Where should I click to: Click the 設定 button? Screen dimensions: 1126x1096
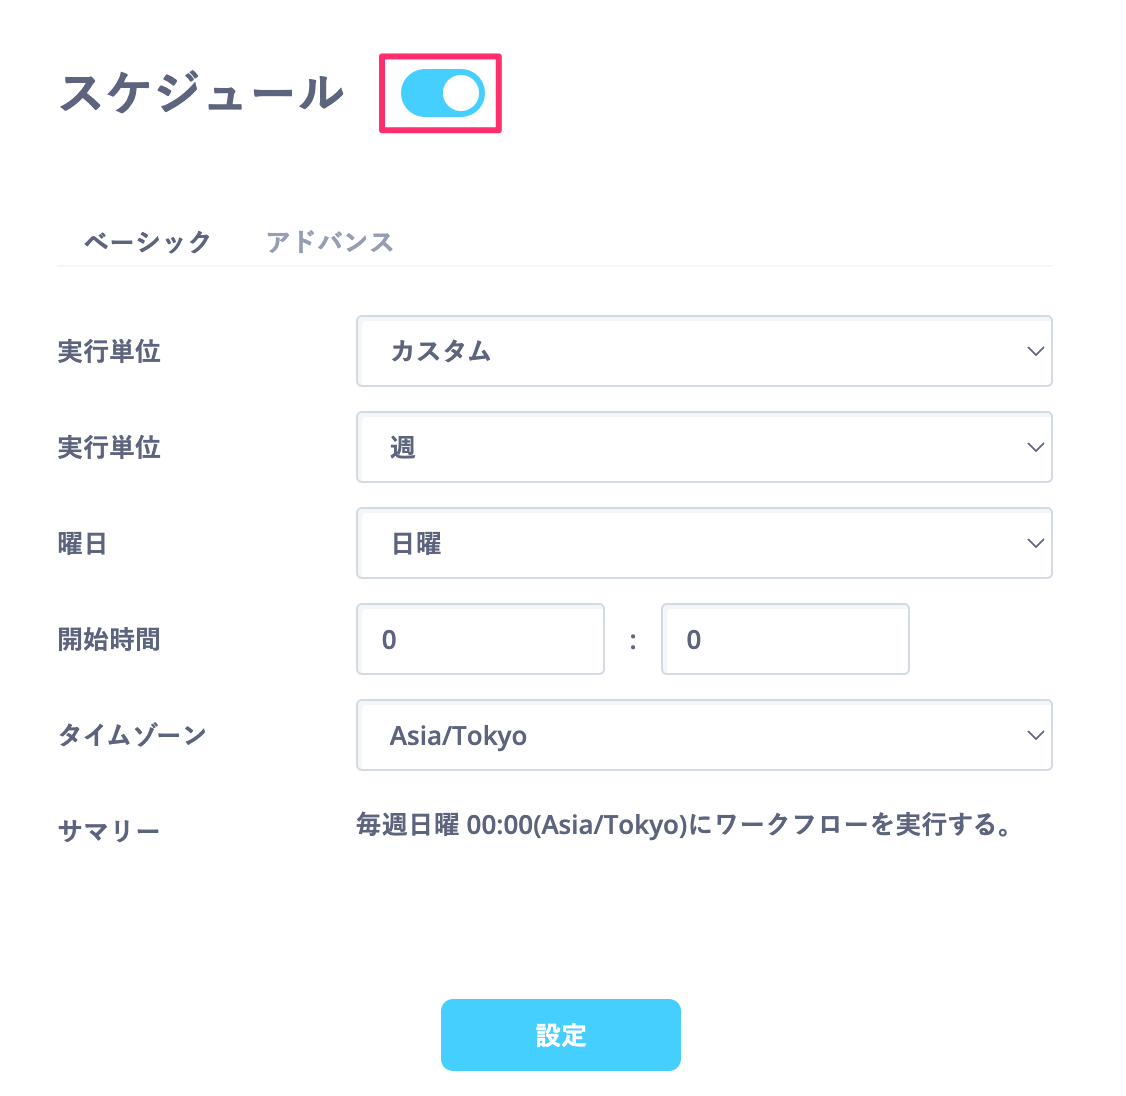coord(560,1035)
